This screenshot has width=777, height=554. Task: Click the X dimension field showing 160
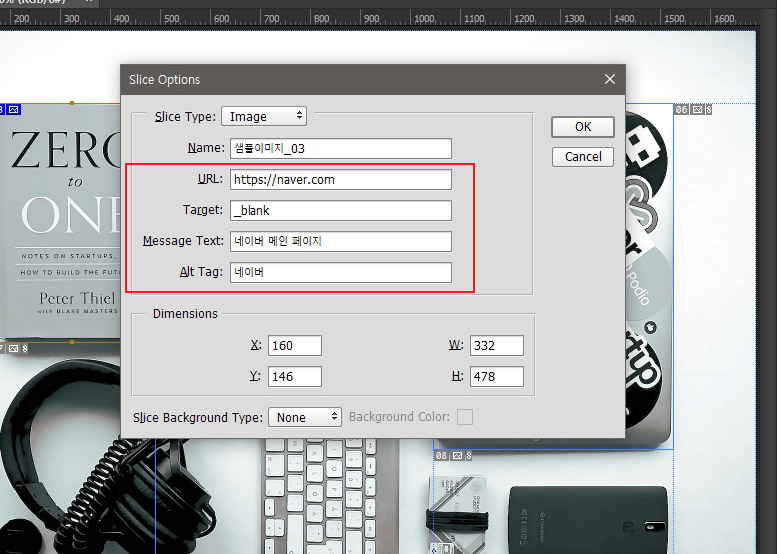click(x=295, y=345)
